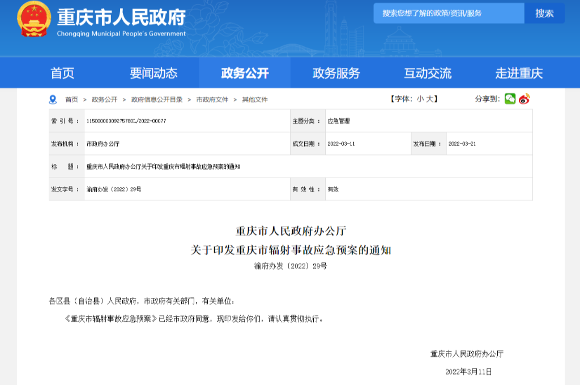Click the Chongqing Municipal People's Government subtitle
The height and width of the screenshot is (385, 580).
coord(121,34)
